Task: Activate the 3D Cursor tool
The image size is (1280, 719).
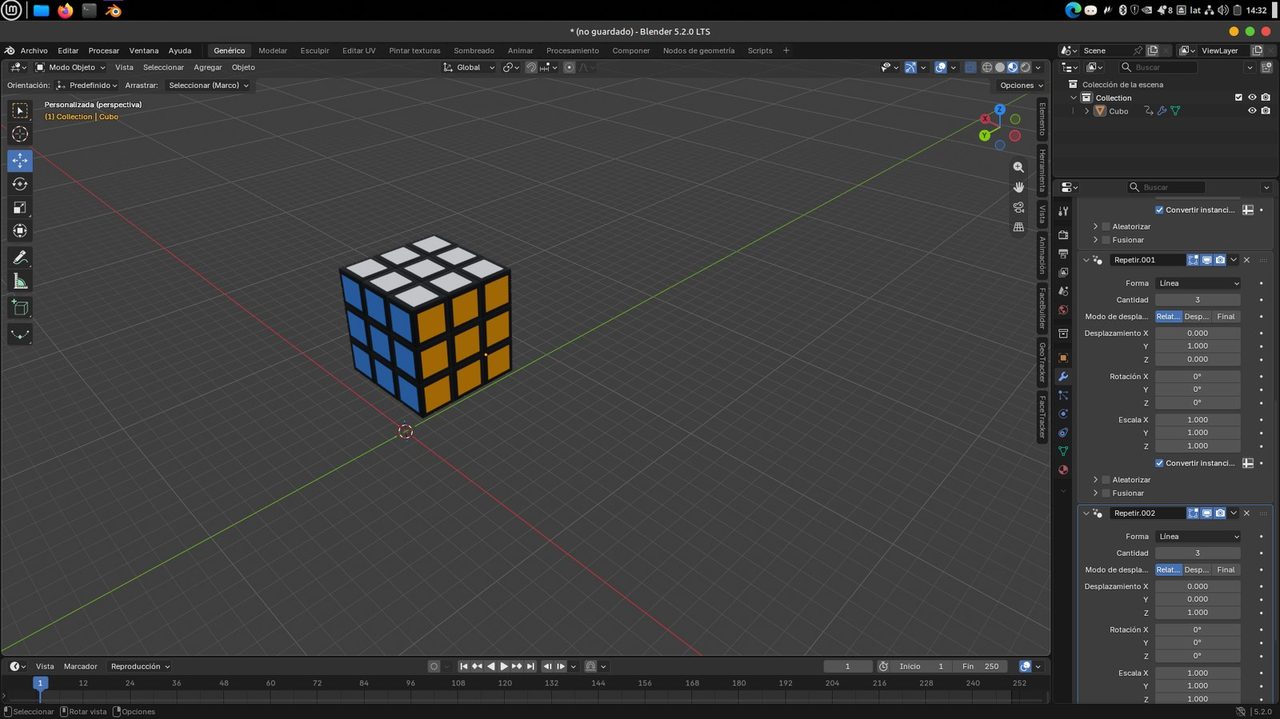Action: click(20, 134)
